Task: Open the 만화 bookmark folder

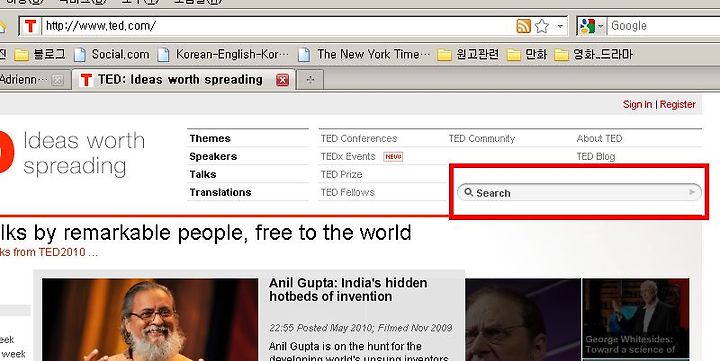Action: point(527,55)
